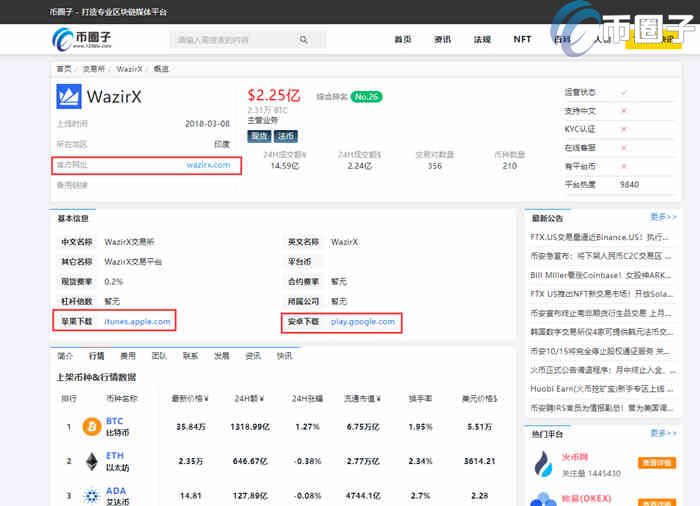Click the 4744.1亿 ADA market cap cell
The height and width of the screenshot is (506, 700).
[x=363, y=496]
